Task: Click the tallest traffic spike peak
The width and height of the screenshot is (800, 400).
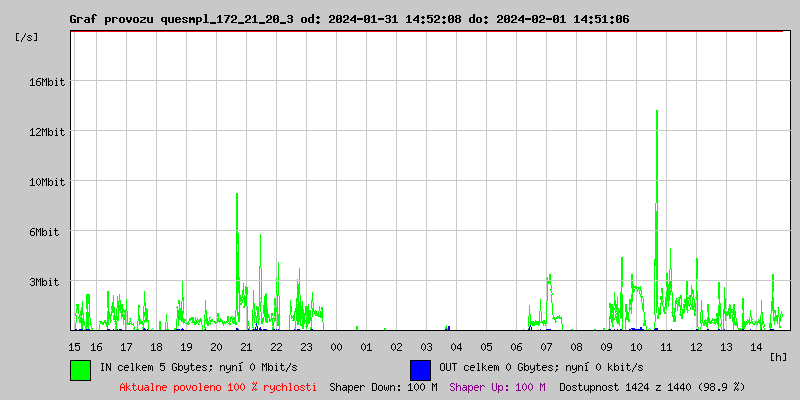Action: point(656,112)
